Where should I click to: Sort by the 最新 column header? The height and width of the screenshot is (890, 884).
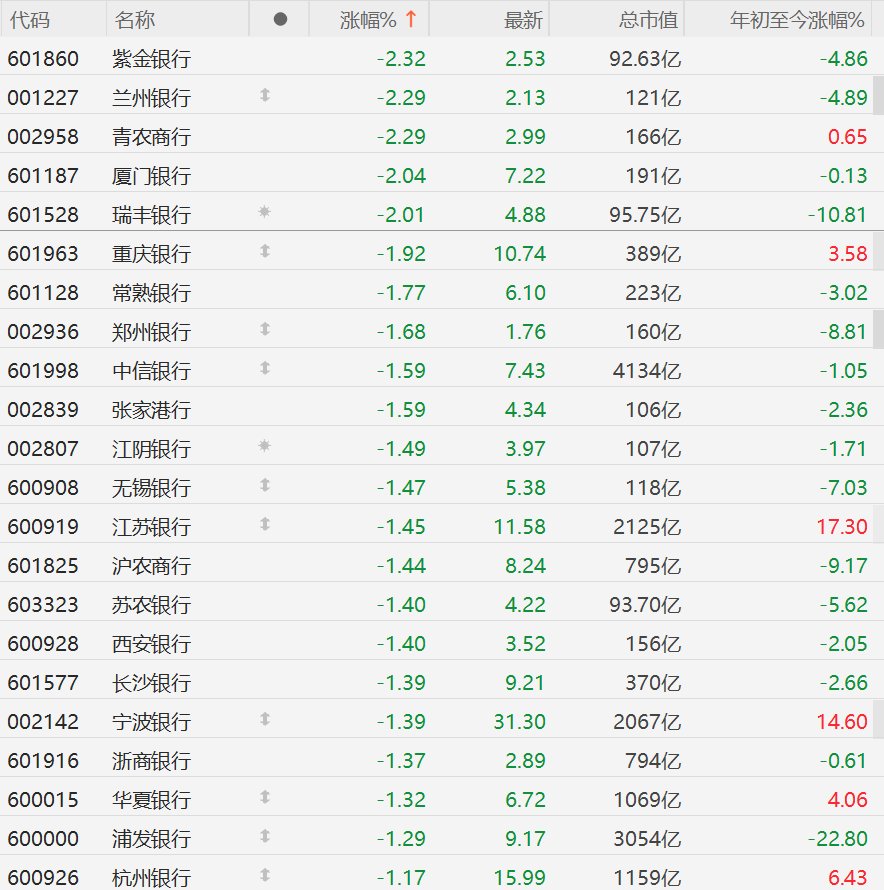523,20
